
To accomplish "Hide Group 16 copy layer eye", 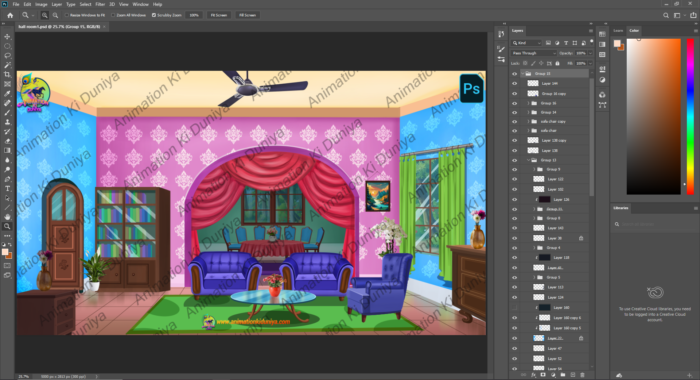I will 514,94.
